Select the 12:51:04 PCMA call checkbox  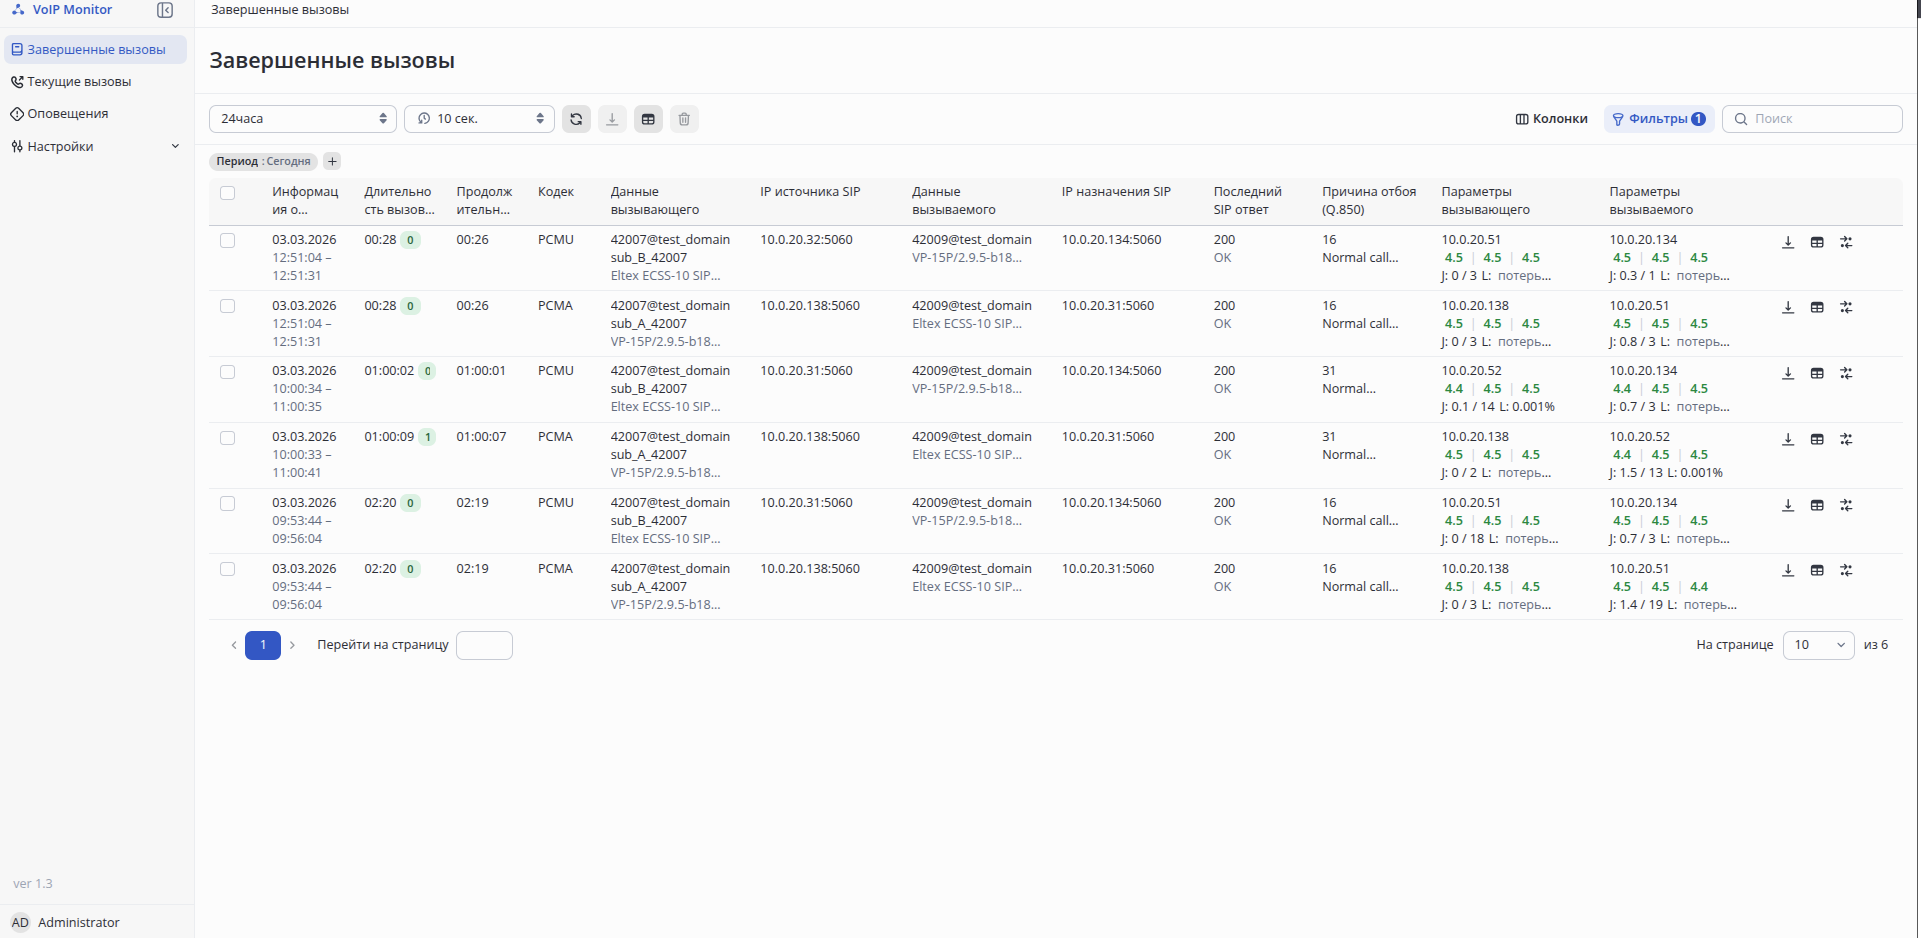(227, 306)
